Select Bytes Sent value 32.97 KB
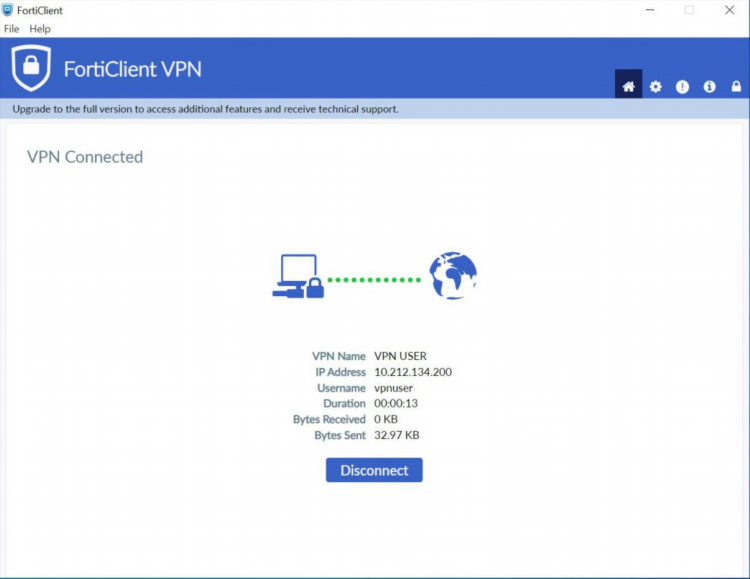This screenshot has width=750, height=579. 397,435
